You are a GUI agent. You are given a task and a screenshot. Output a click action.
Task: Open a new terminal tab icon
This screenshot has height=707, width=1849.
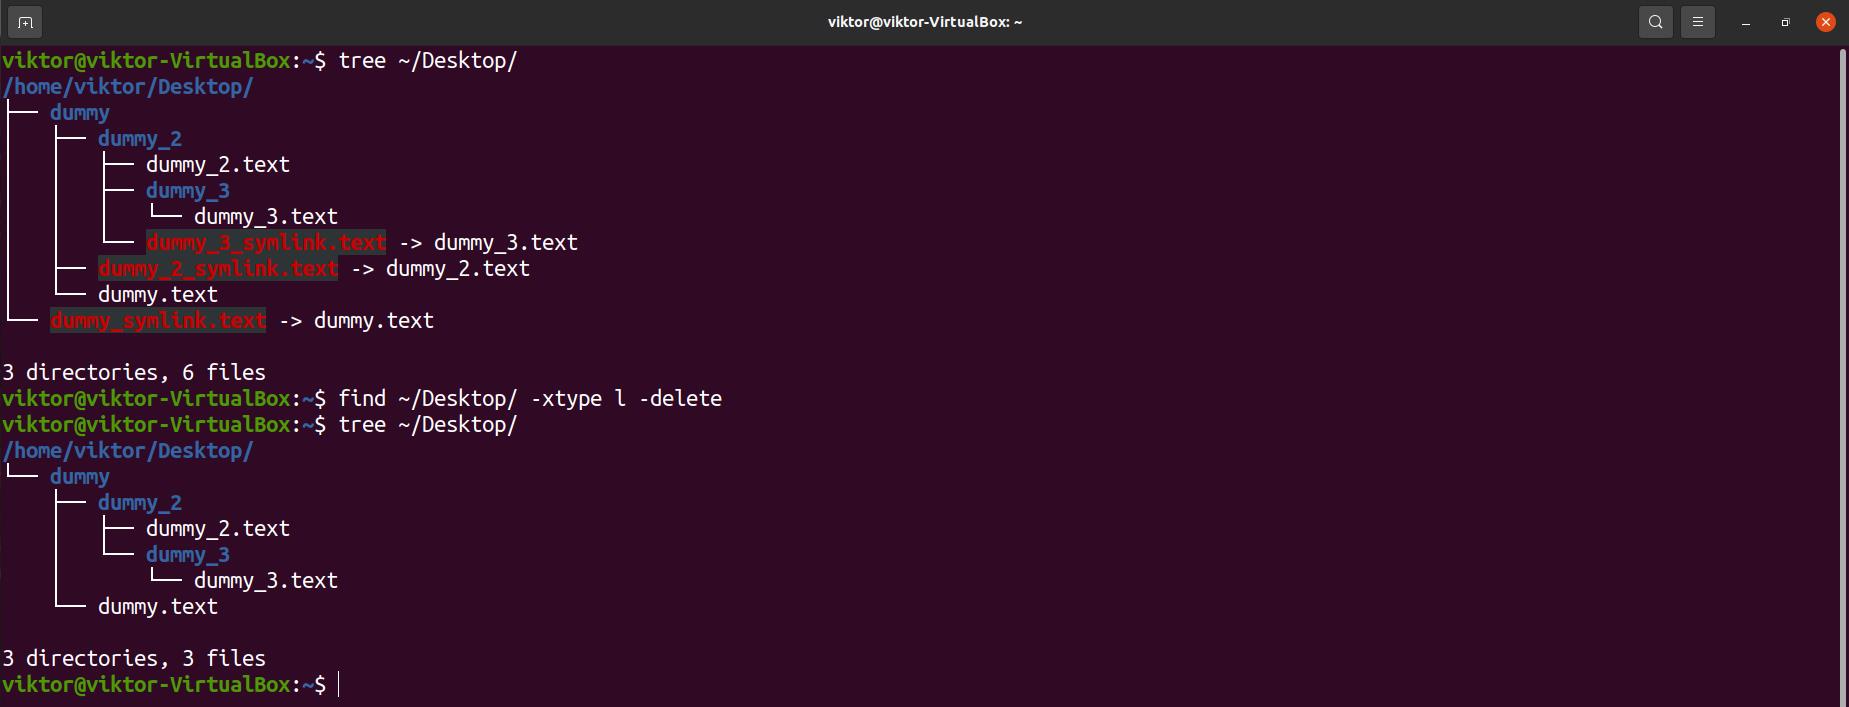25,21
